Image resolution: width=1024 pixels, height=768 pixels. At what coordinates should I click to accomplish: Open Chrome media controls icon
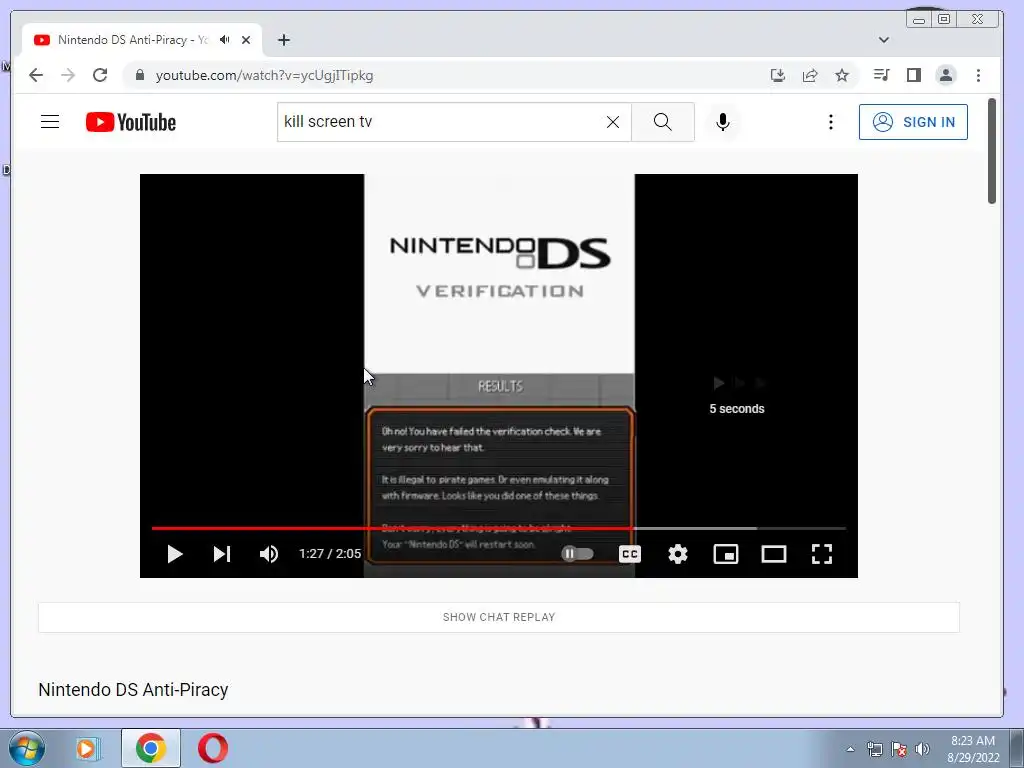pyautogui.click(x=882, y=75)
